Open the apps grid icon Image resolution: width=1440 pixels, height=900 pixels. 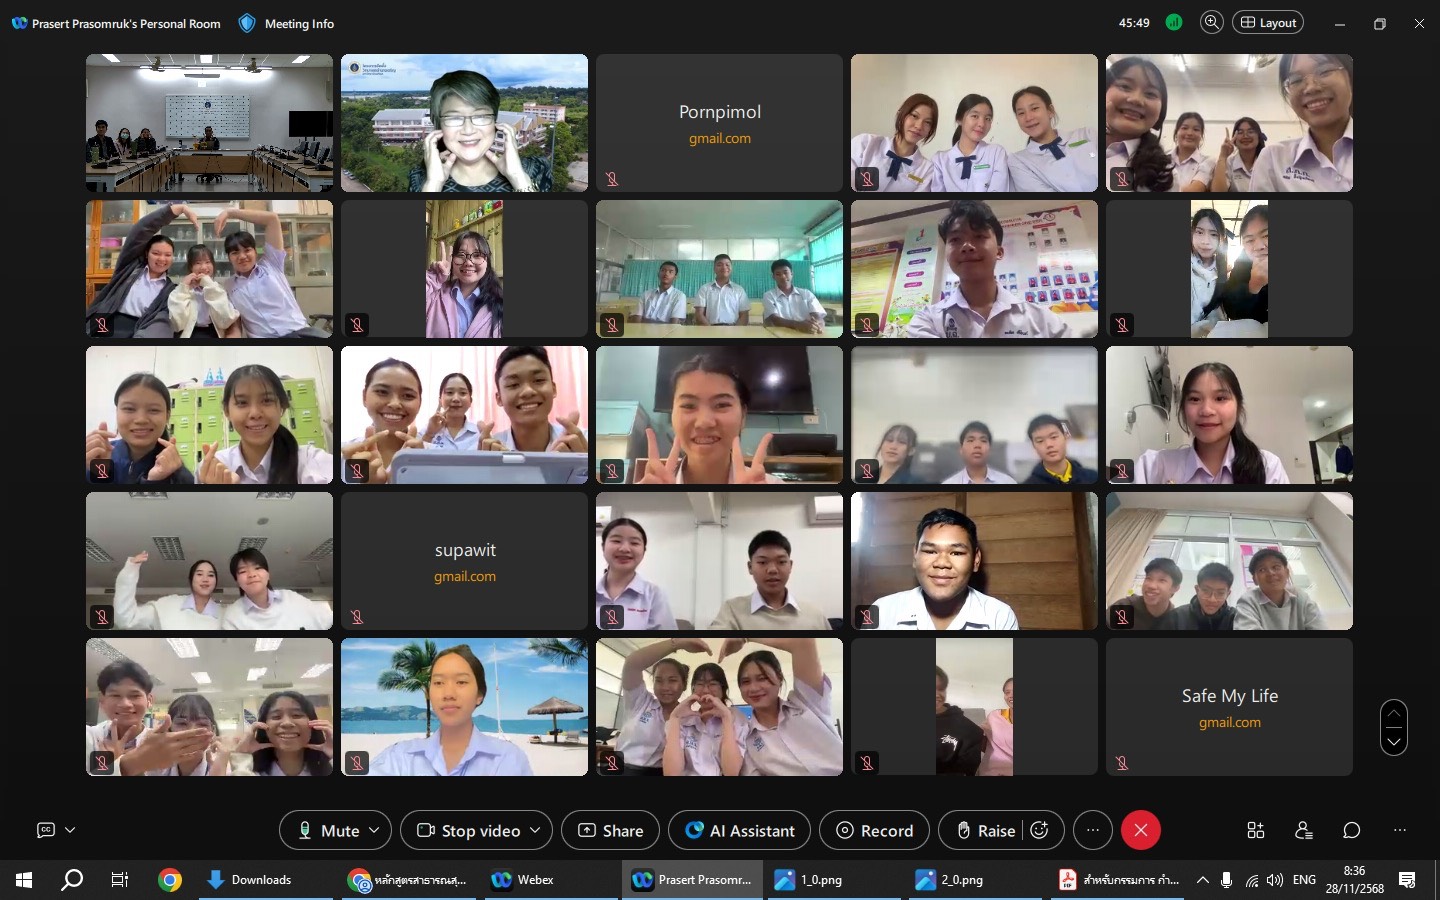pyautogui.click(x=1256, y=830)
